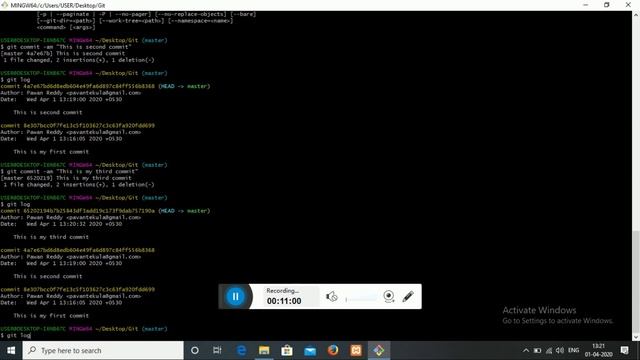Click 'This is my third commit' log message
Viewport: 640px width, 360px height.
point(51,237)
